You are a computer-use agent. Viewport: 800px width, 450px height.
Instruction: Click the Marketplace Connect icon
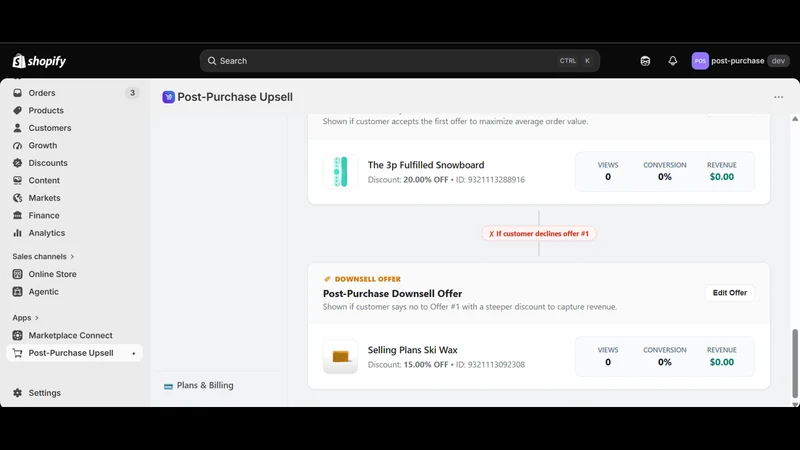pyautogui.click(x=17, y=335)
